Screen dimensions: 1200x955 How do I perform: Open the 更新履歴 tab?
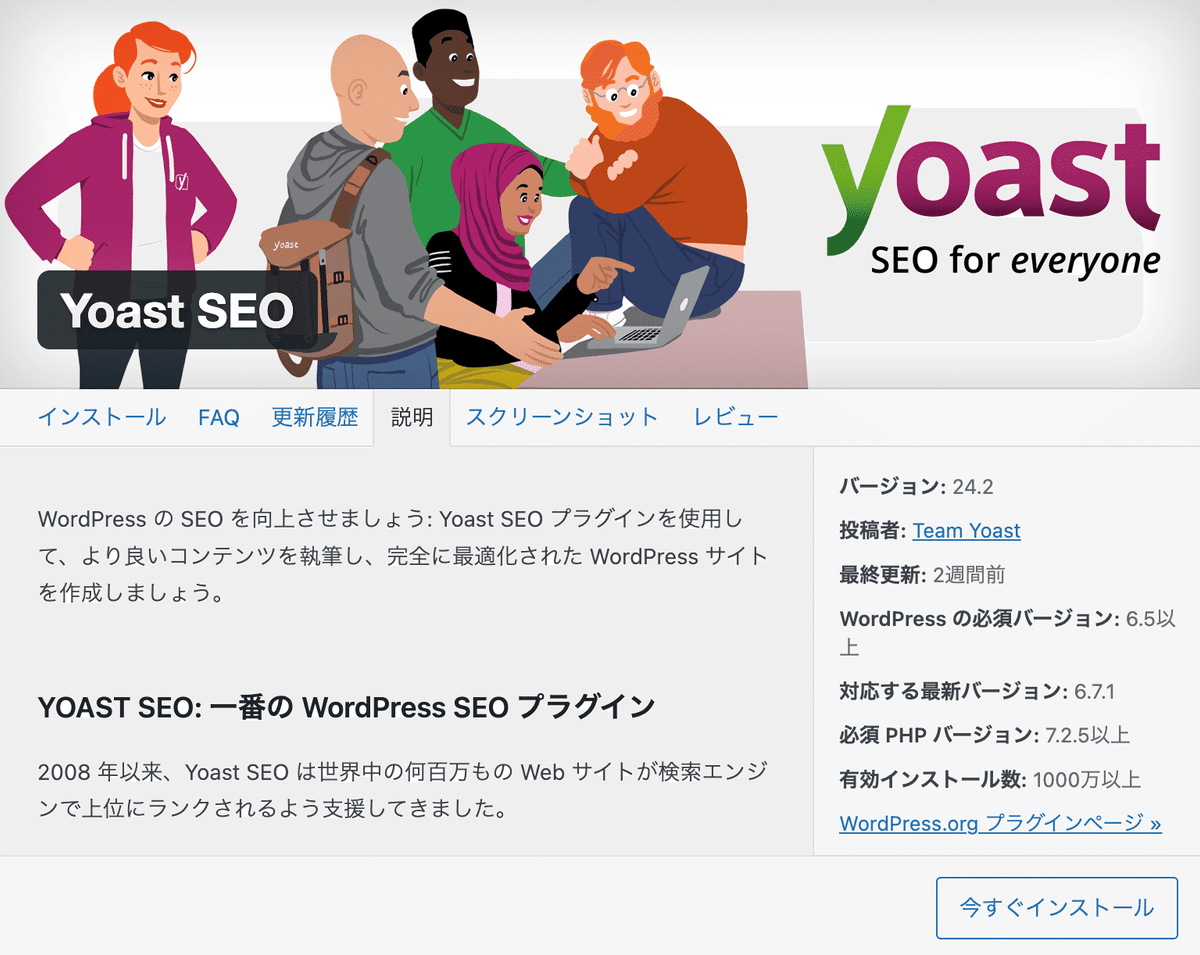click(x=314, y=417)
